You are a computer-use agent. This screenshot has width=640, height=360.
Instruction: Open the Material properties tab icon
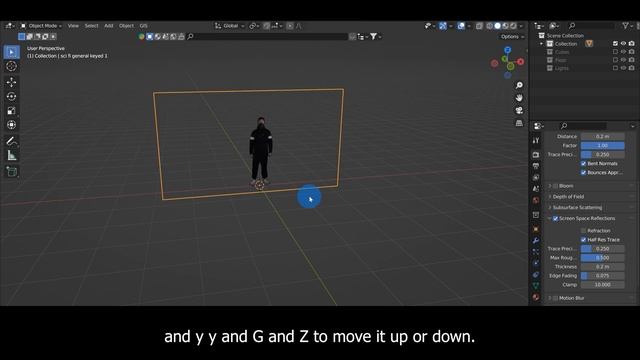[x=536, y=297]
